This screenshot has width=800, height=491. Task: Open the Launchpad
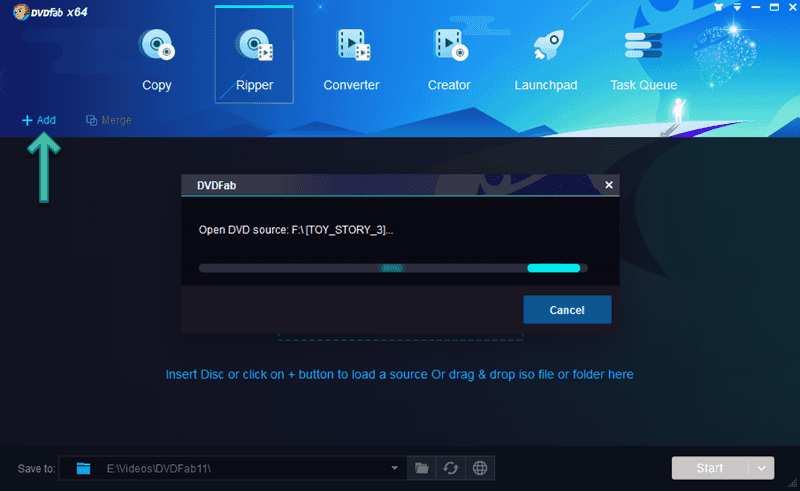click(546, 60)
